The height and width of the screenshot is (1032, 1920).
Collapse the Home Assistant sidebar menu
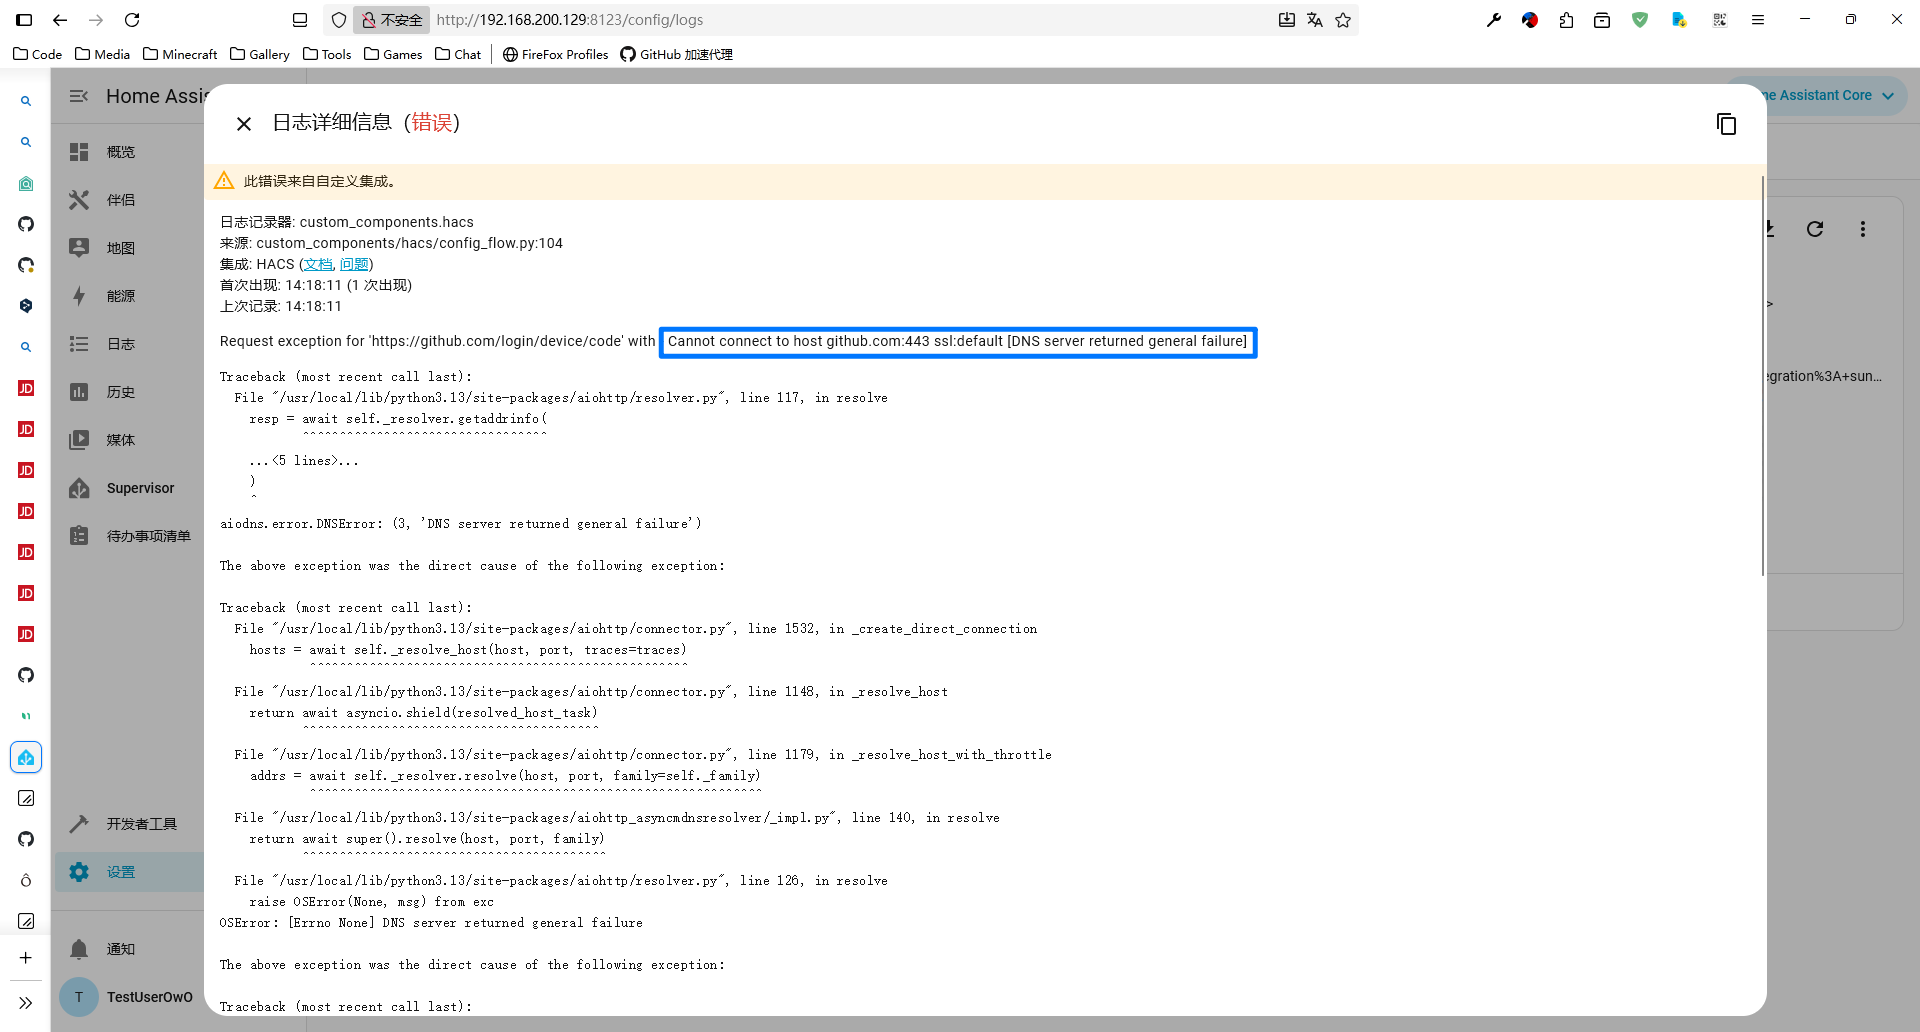[79, 96]
